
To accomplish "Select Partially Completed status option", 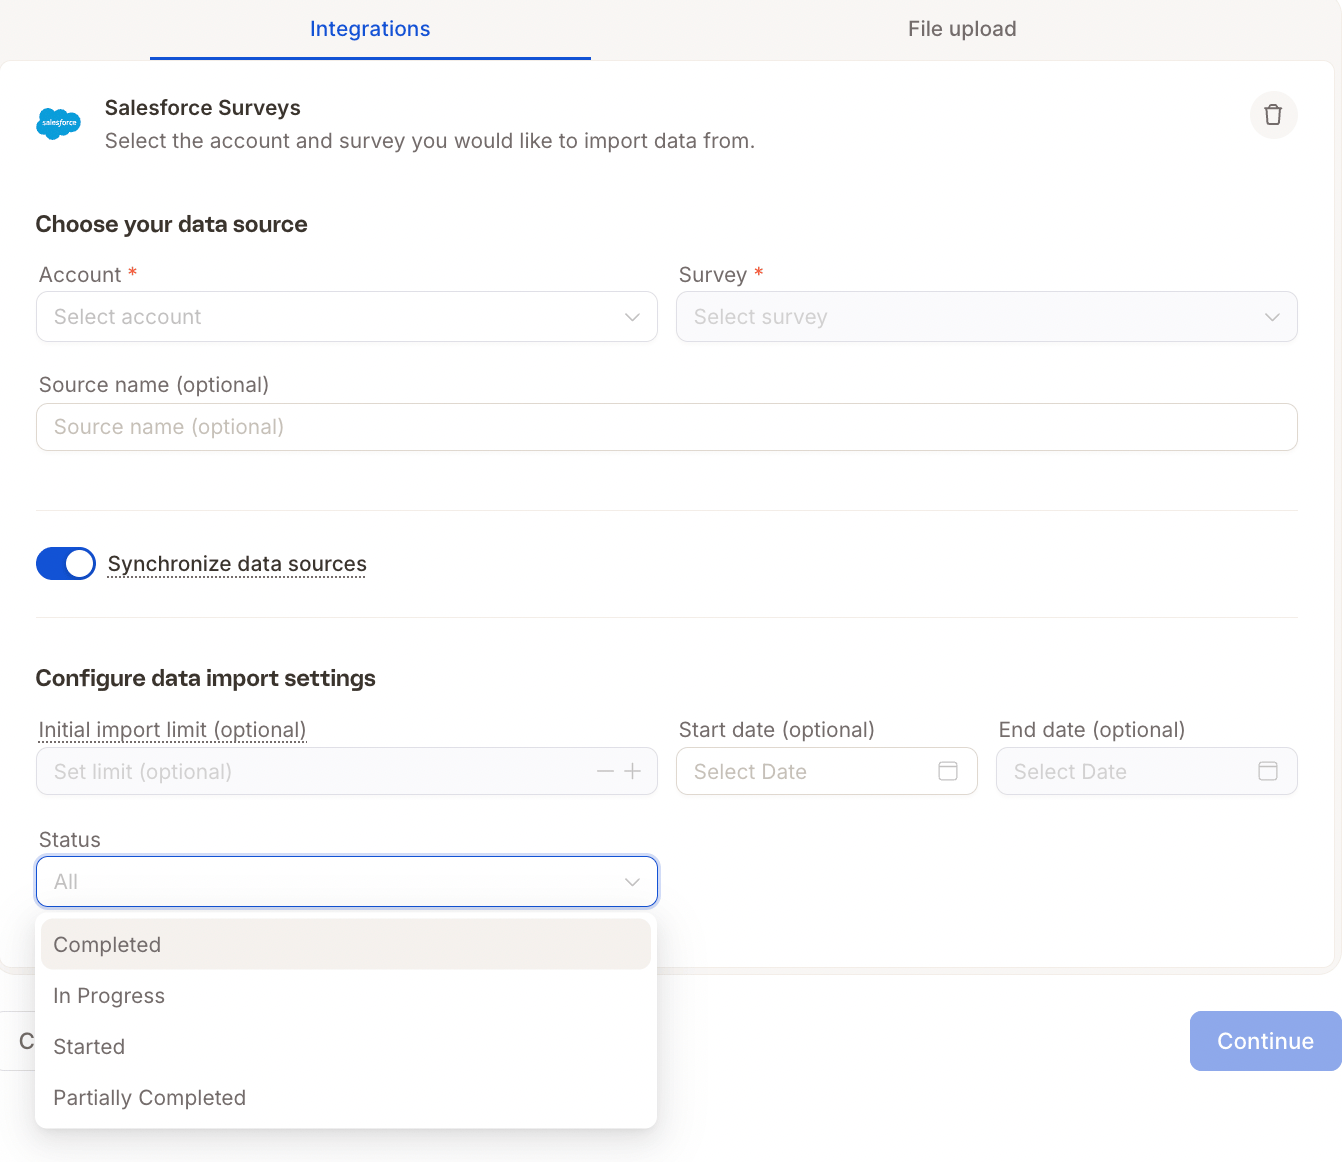I will (x=346, y=1097).
